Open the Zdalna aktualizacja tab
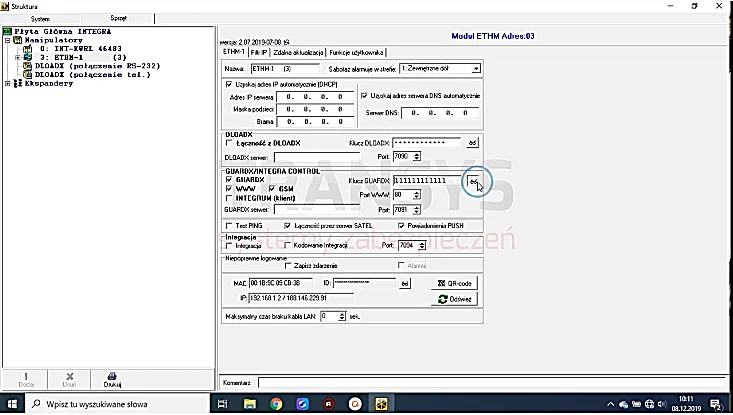Viewport: 733px width, 415px height. tap(298, 53)
